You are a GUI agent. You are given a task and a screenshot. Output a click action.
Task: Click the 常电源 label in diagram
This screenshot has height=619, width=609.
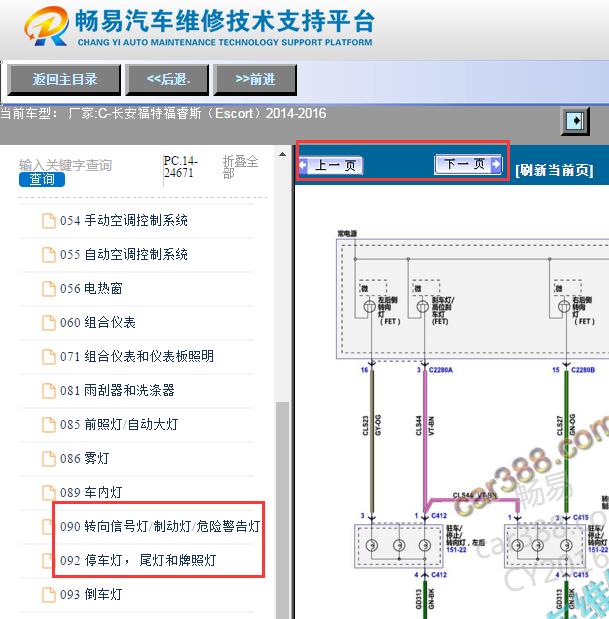pyautogui.click(x=347, y=233)
